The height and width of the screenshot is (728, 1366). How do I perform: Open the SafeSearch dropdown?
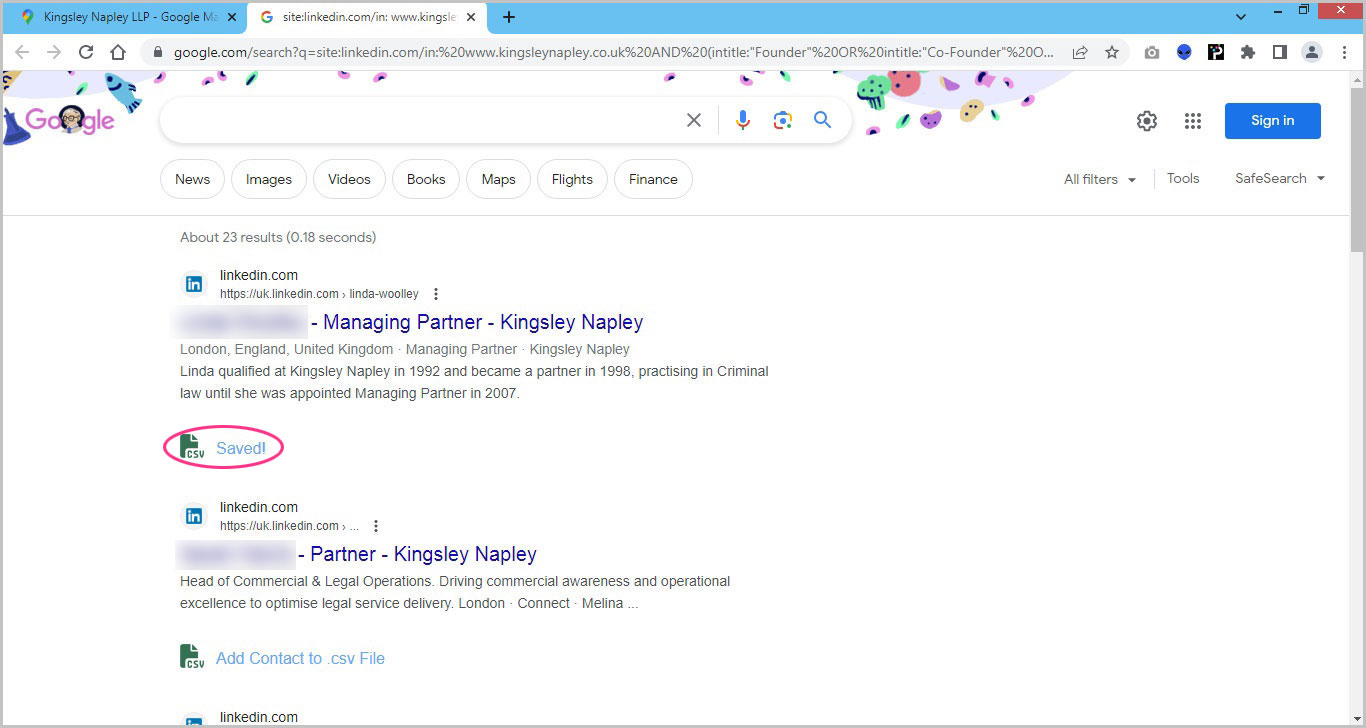pyautogui.click(x=1279, y=178)
